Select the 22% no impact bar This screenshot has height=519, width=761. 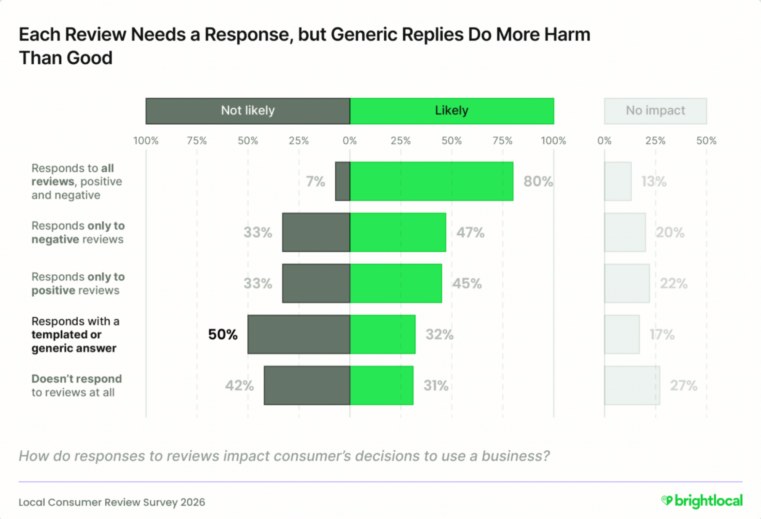(x=627, y=284)
